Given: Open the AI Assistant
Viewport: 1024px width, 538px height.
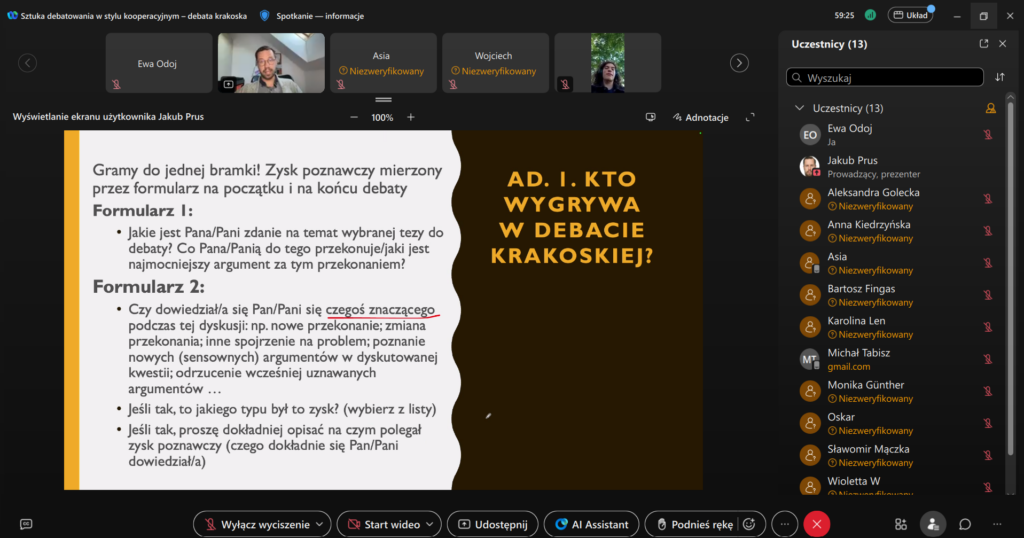Looking at the screenshot, I should click(592, 524).
